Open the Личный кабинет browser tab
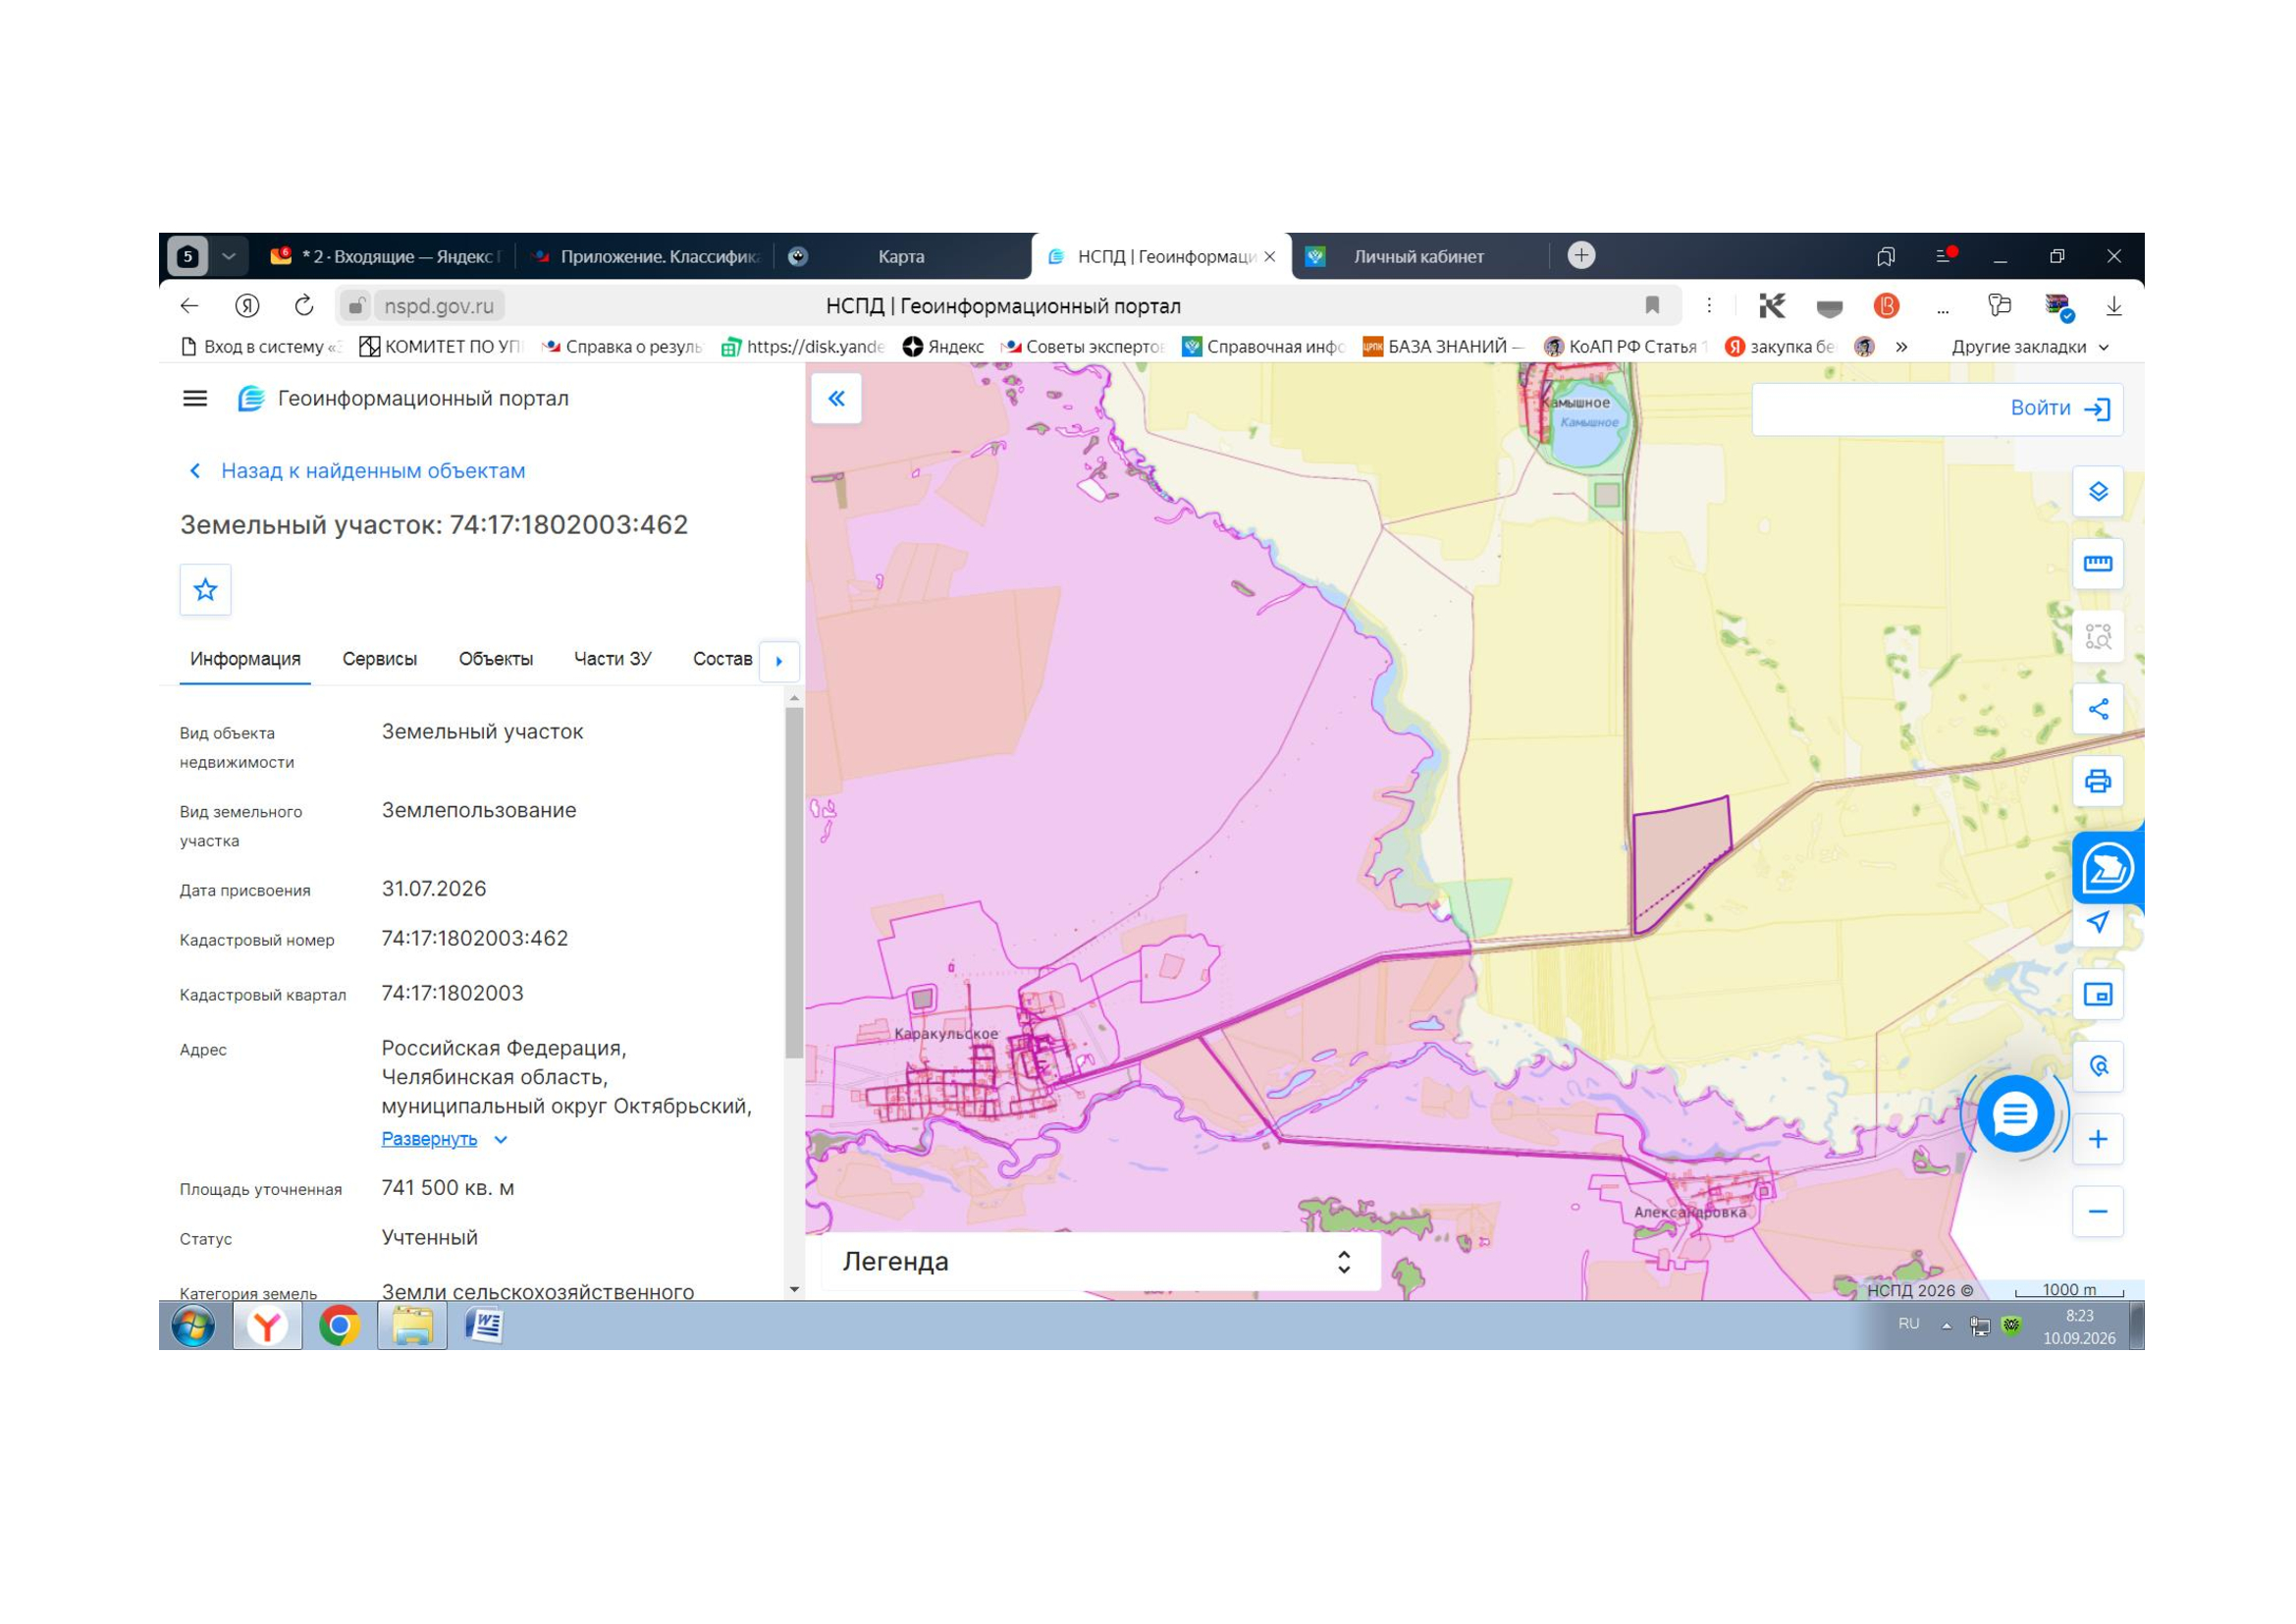Image resolution: width=2296 pixels, height=1624 pixels. click(x=1418, y=257)
